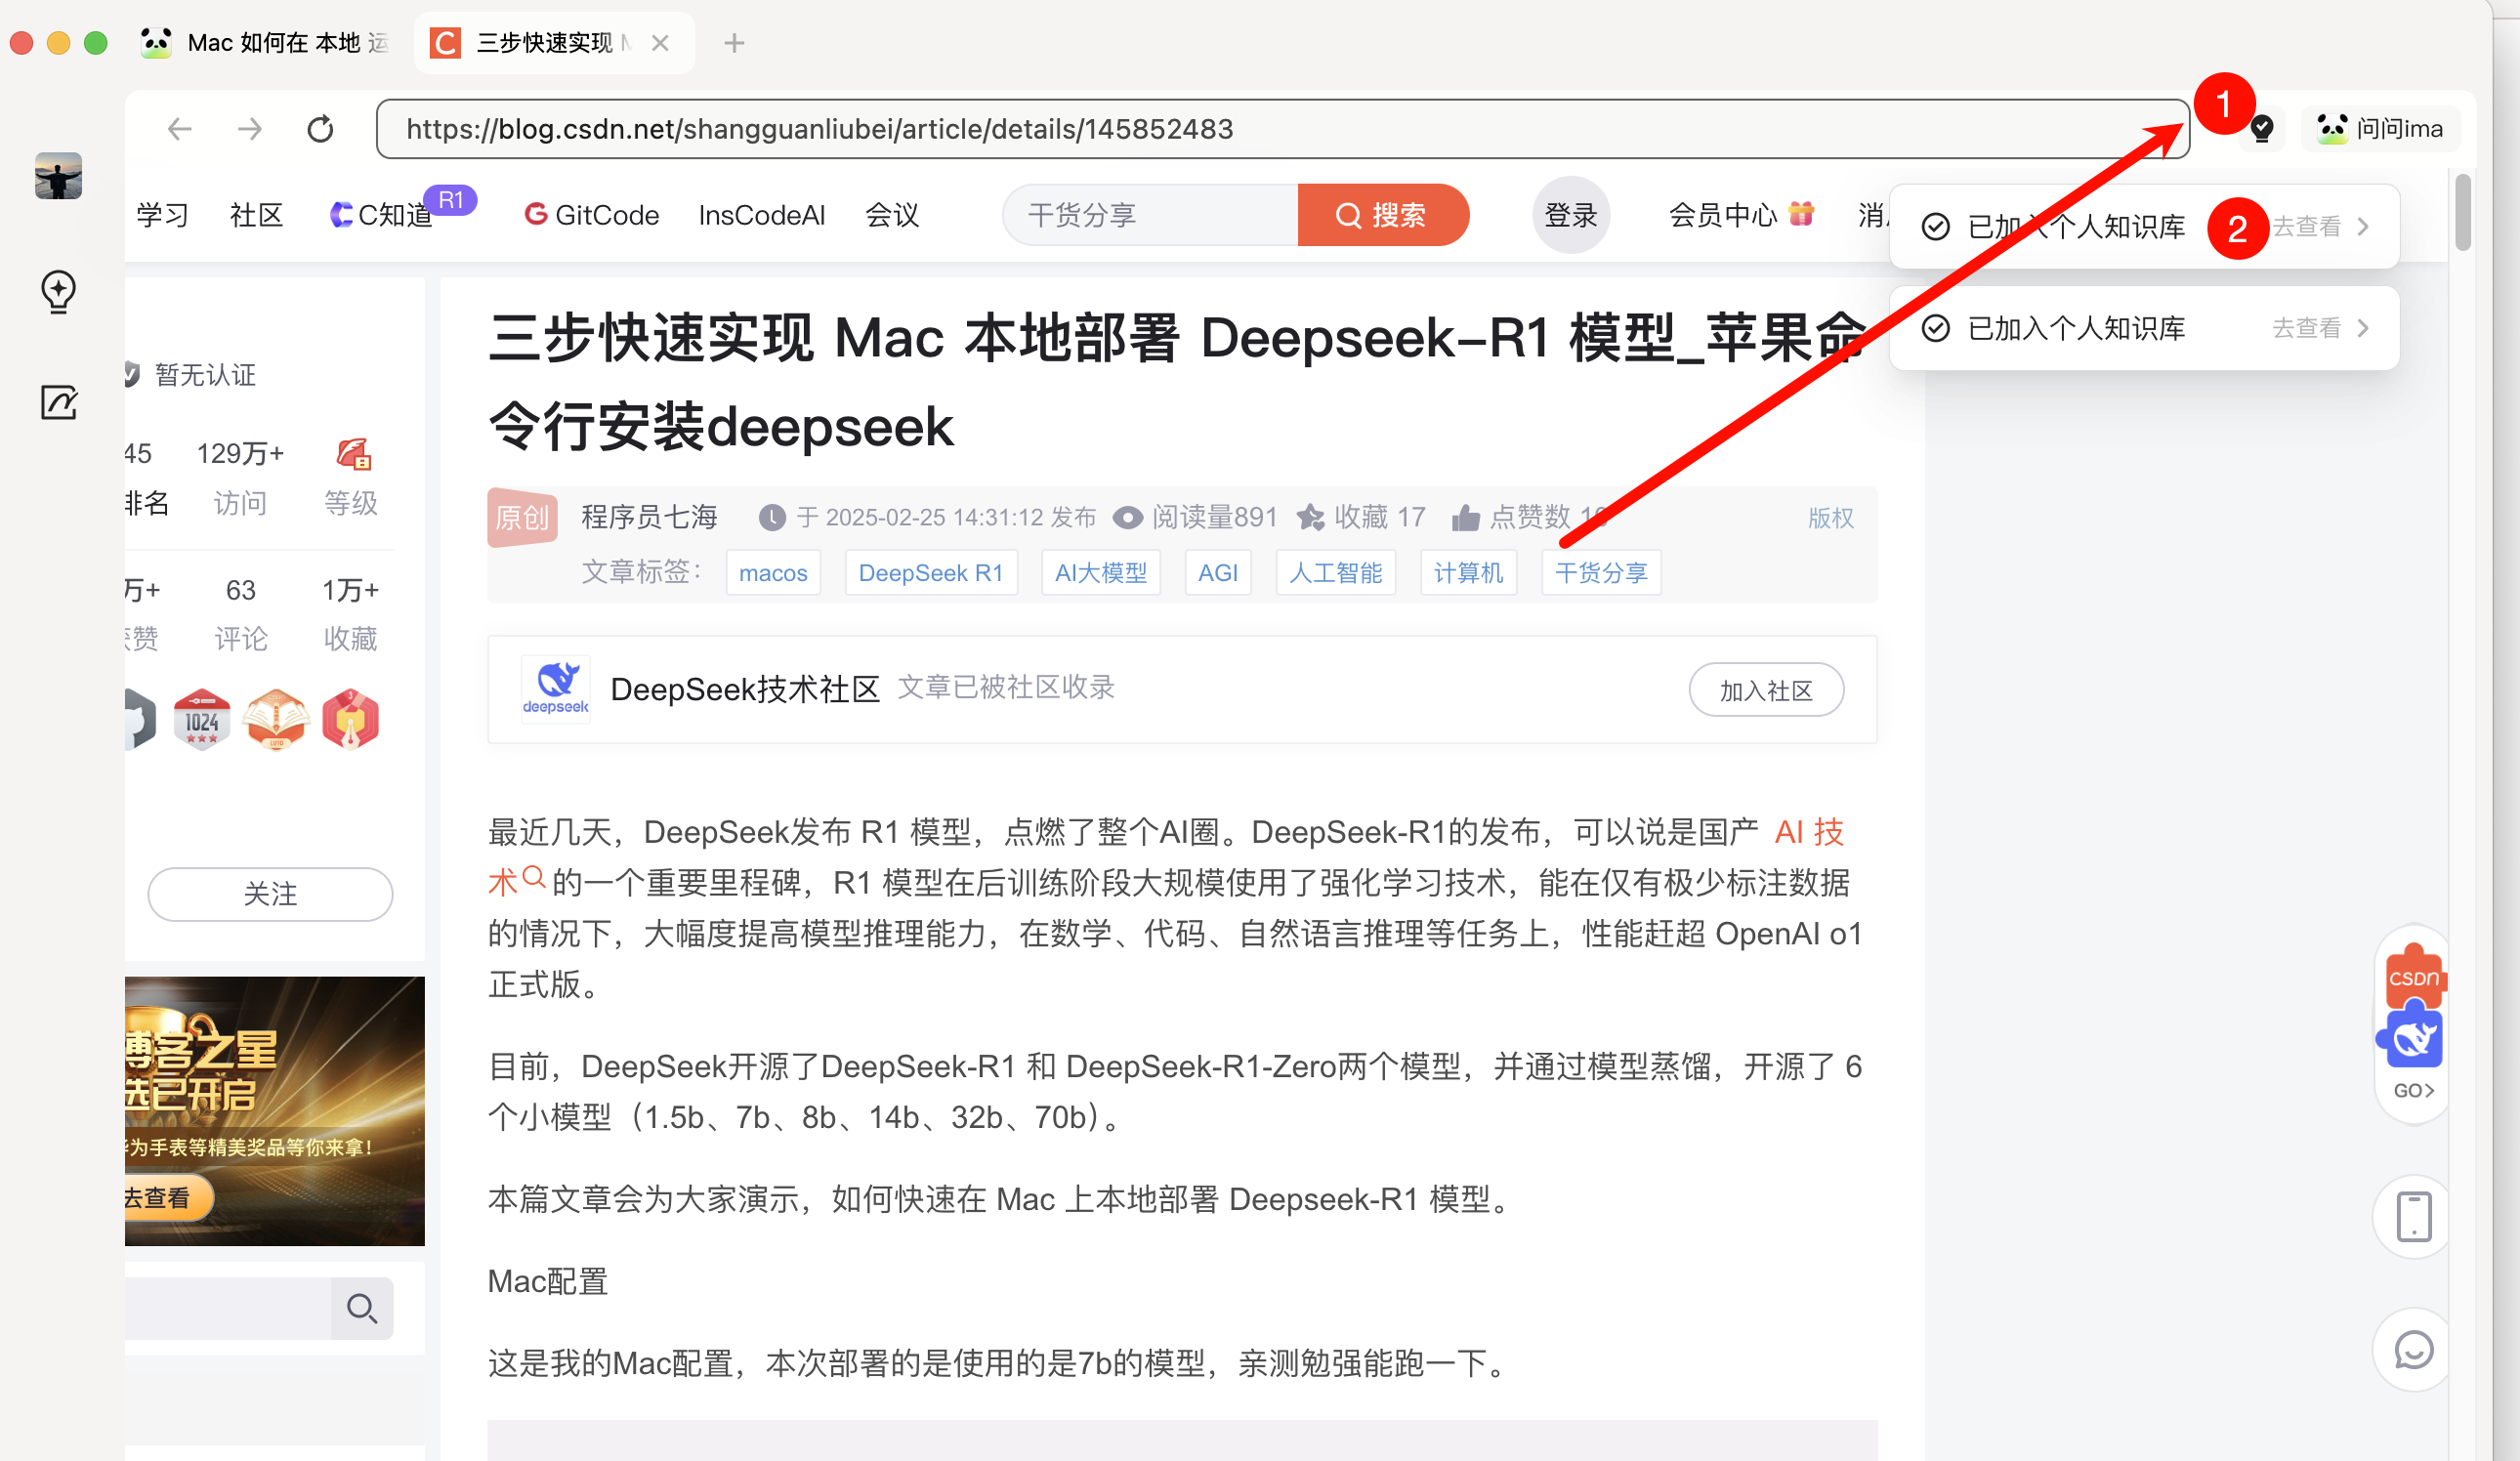The image size is (2520, 1461).
Task: Click the user avatar in sidebar
Action: click(58, 176)
